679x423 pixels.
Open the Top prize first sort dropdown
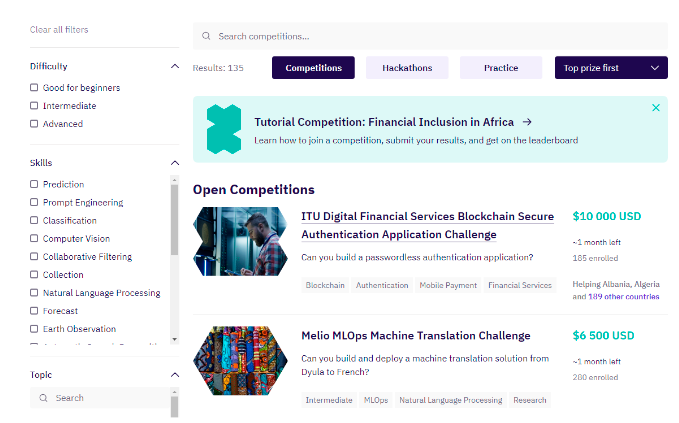611,68
